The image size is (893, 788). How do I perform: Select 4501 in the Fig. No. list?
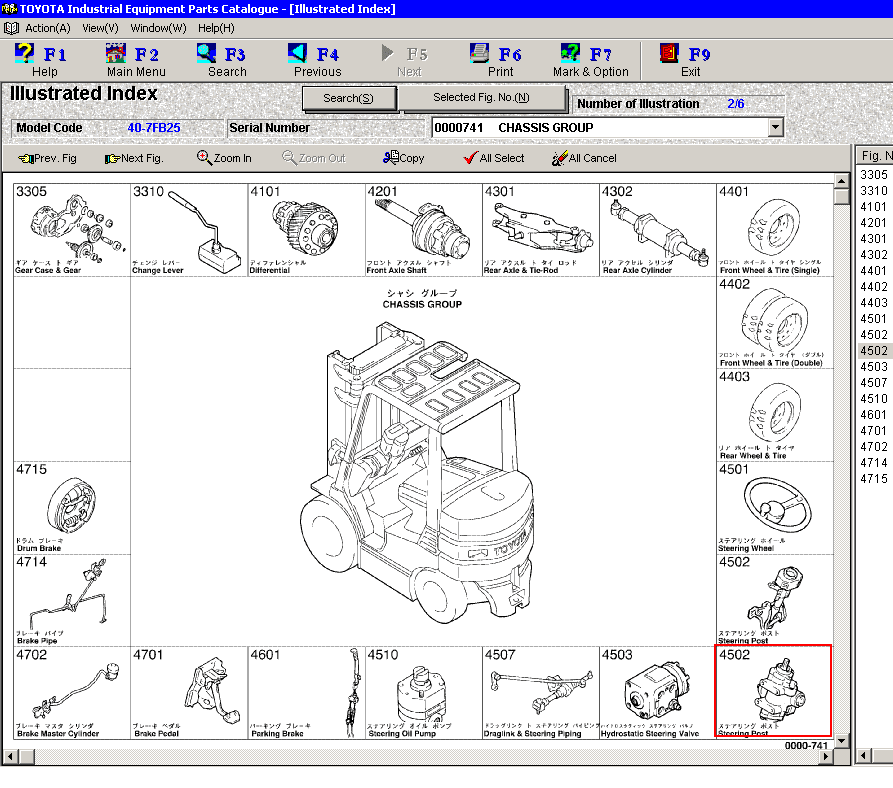pyautogui.click(x=874, y=318)
